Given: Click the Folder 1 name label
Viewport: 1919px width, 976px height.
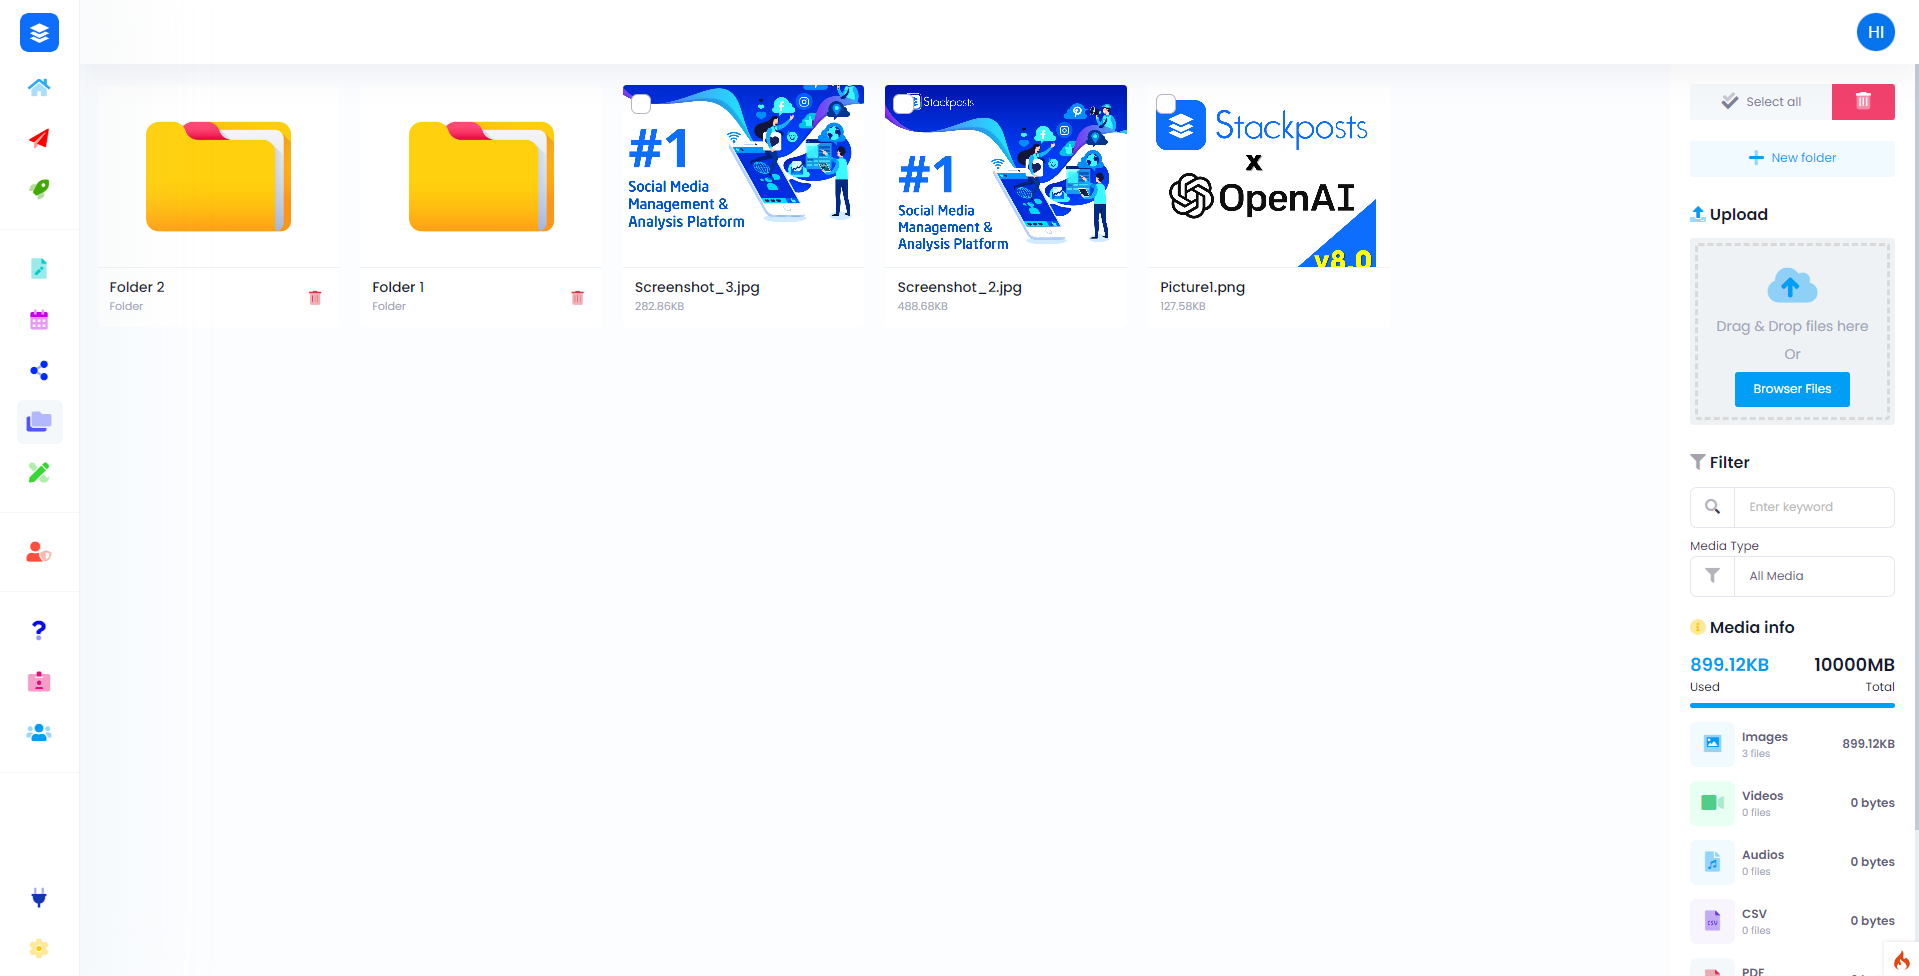Looking at the screenshot, I should click(398, 287).
